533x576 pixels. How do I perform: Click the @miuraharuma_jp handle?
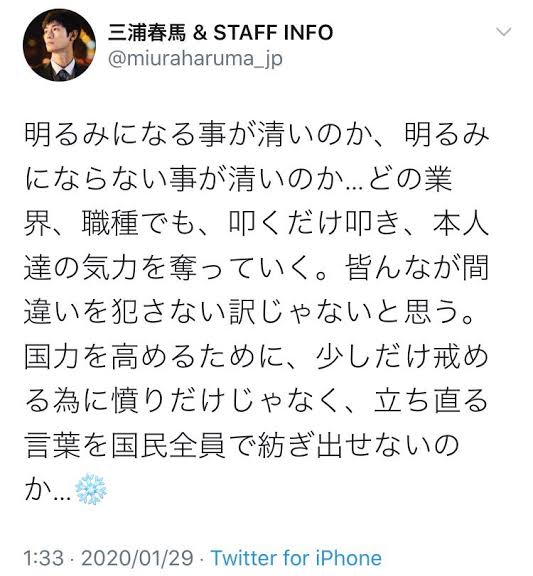[195, 59]
